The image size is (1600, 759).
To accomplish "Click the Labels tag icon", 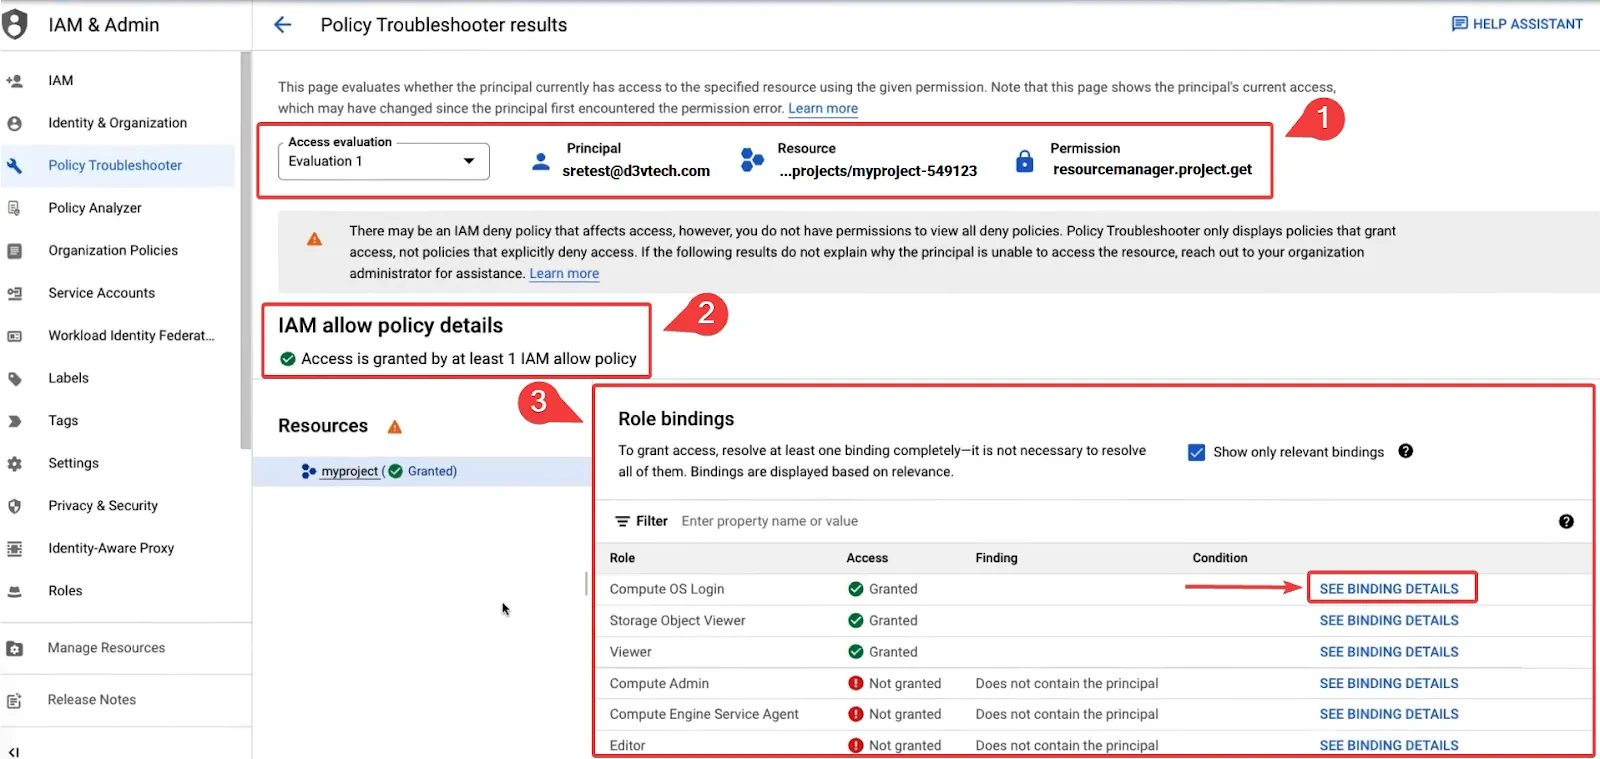I will pos(14,378).
